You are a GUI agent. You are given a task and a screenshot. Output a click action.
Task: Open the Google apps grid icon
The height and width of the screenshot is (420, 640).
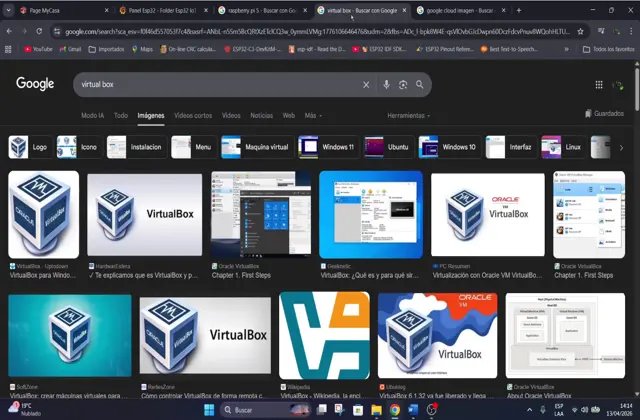point(600,86)
